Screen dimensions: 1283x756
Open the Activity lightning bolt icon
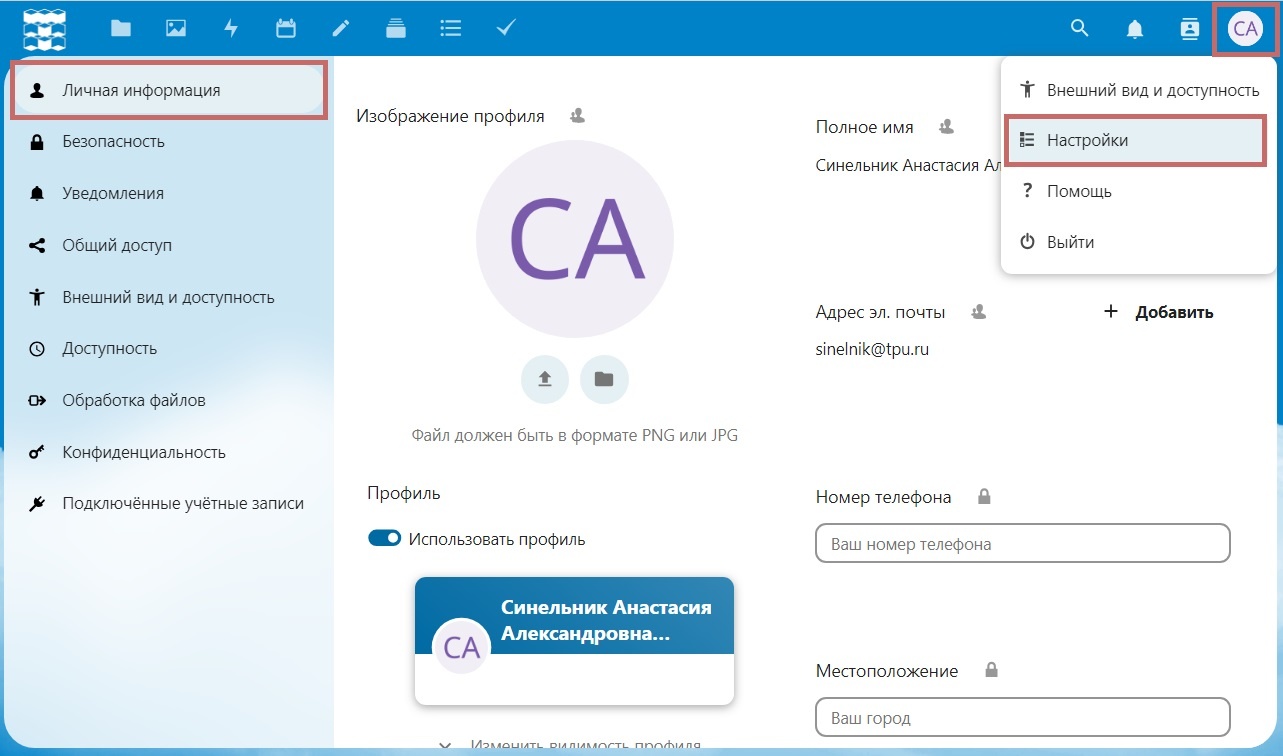coord(231,28)
